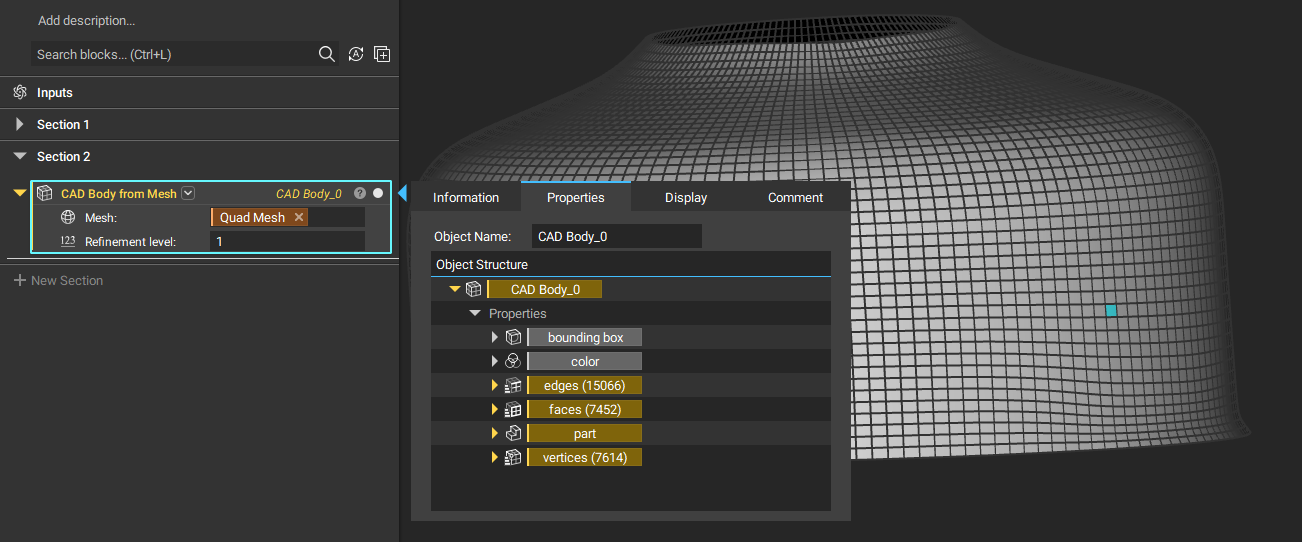Collapse the blue arrow beside properties popup
Image resolution: width=1302 pixels, height=542 pixels.
(x=403, y=193)
